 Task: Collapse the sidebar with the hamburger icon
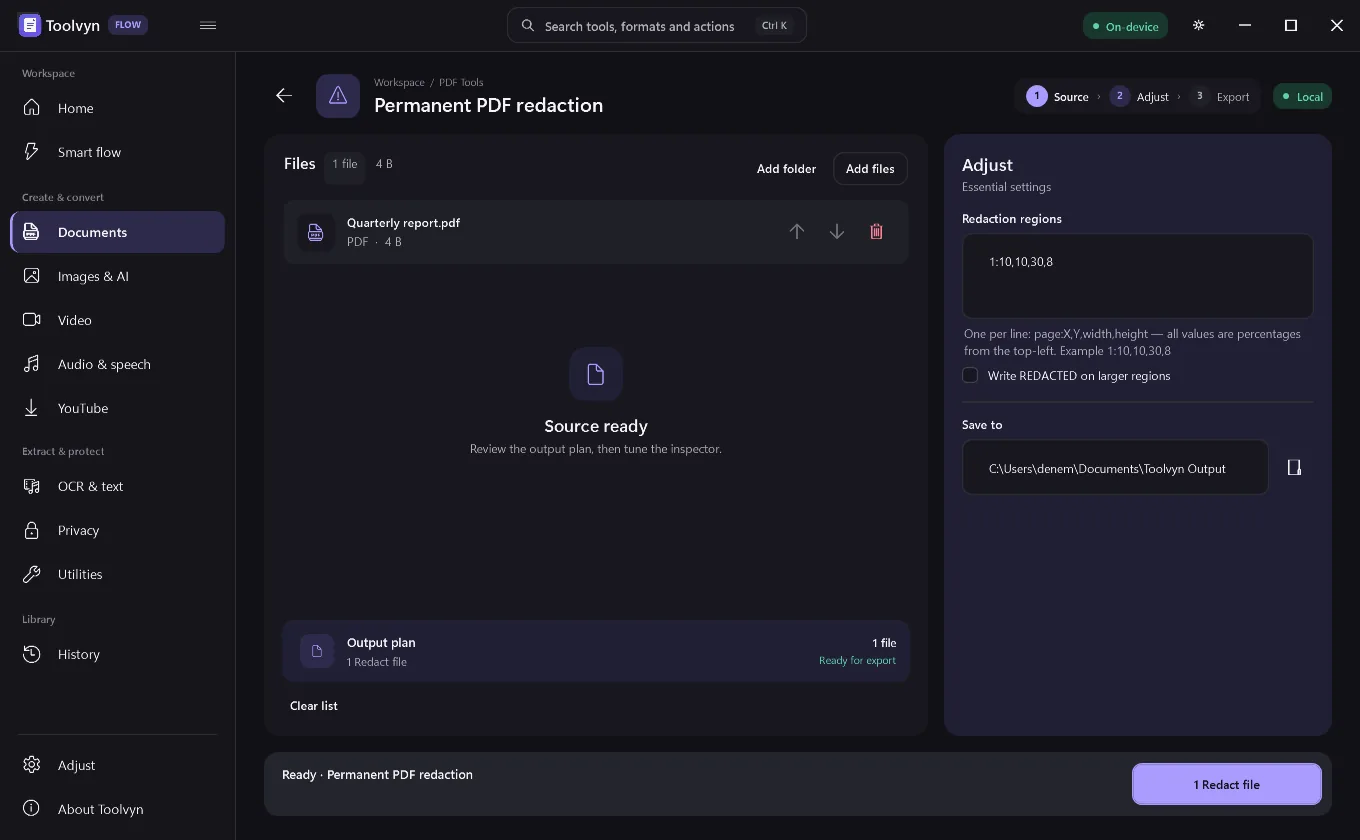208,26
